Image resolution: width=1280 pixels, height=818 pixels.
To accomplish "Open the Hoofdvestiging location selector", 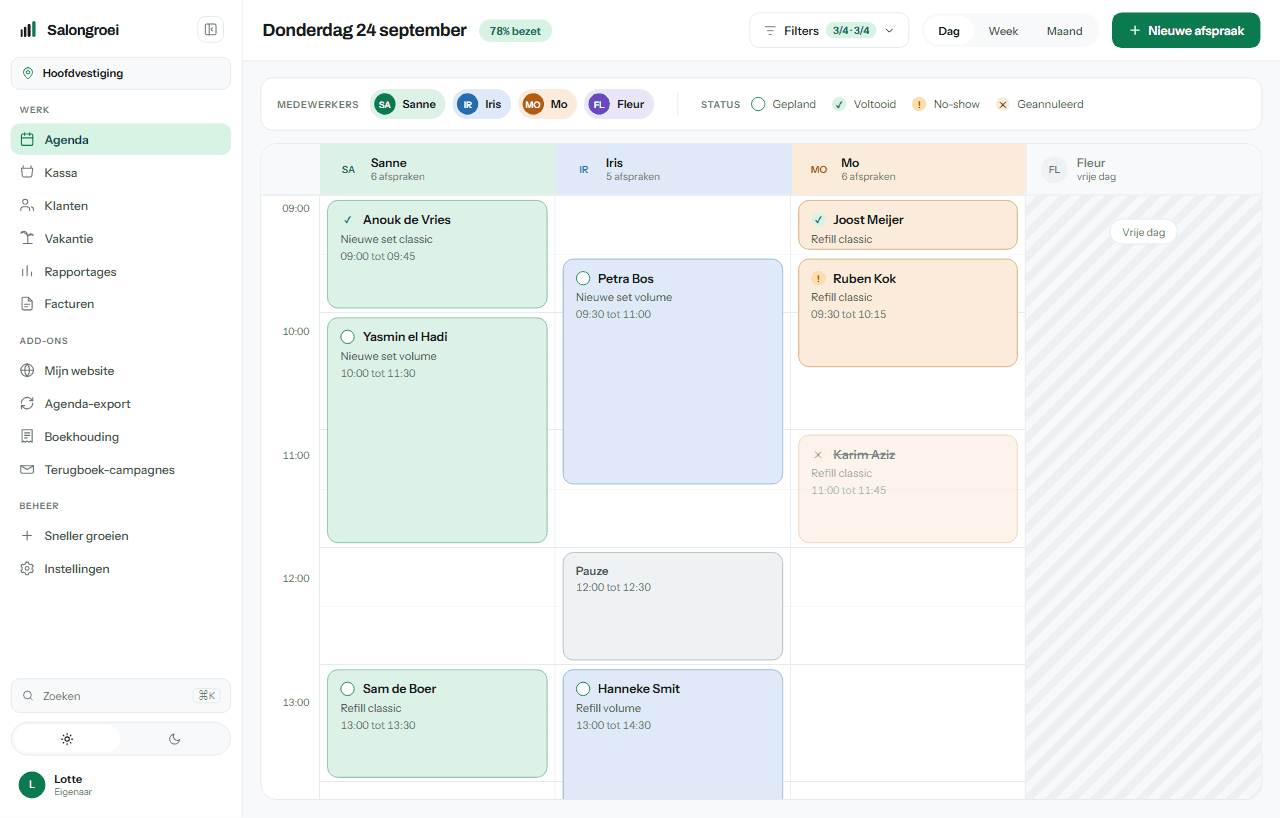I will click(x=121, y=73).
